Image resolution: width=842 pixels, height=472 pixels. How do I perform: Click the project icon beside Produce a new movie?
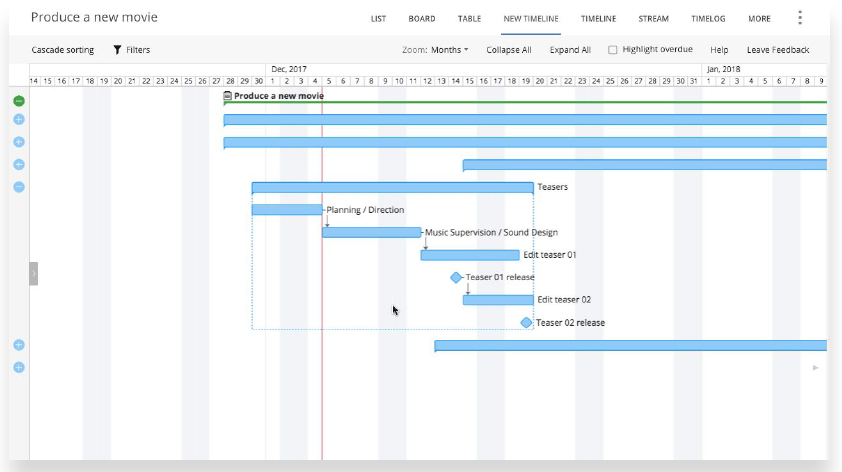(x=228, y=96)
